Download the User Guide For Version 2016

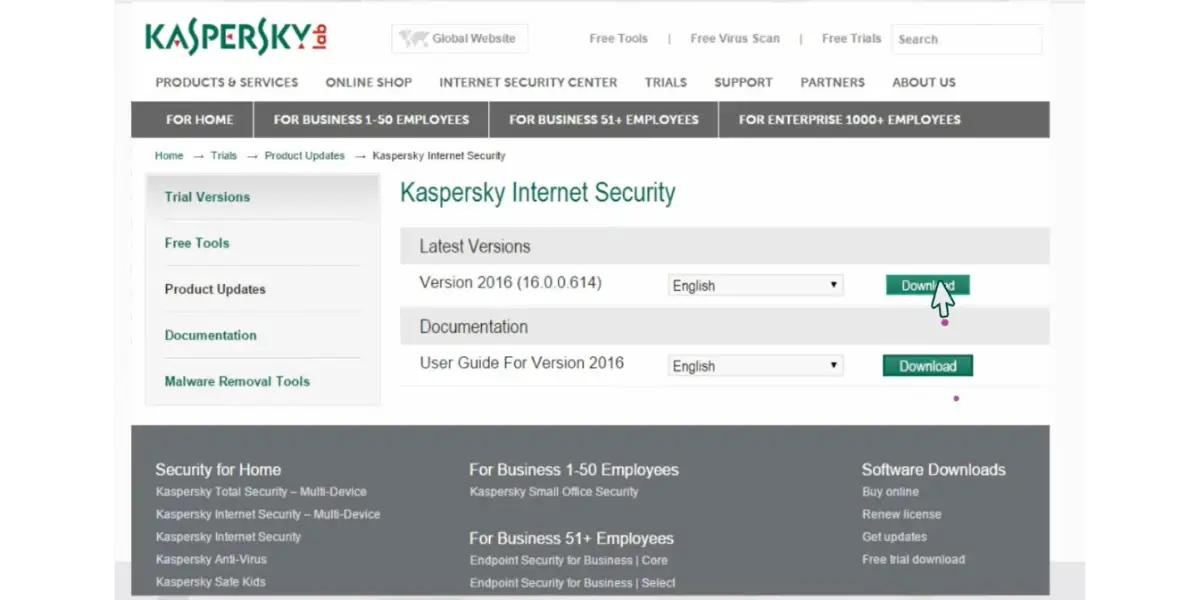[927, 366]
